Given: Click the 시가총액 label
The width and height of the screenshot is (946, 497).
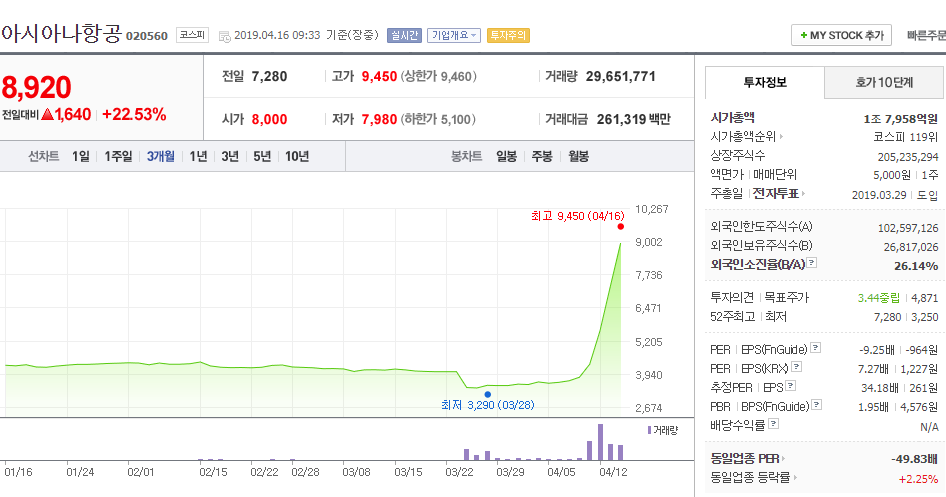Looking at the screenshot, I should click(x=732, y=118).
